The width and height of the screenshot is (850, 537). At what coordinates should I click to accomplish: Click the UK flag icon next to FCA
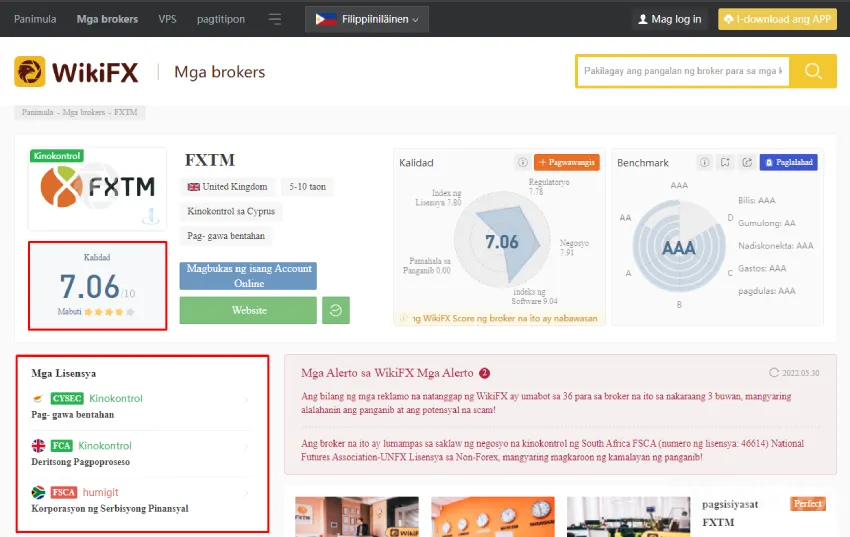pos(38,445)
